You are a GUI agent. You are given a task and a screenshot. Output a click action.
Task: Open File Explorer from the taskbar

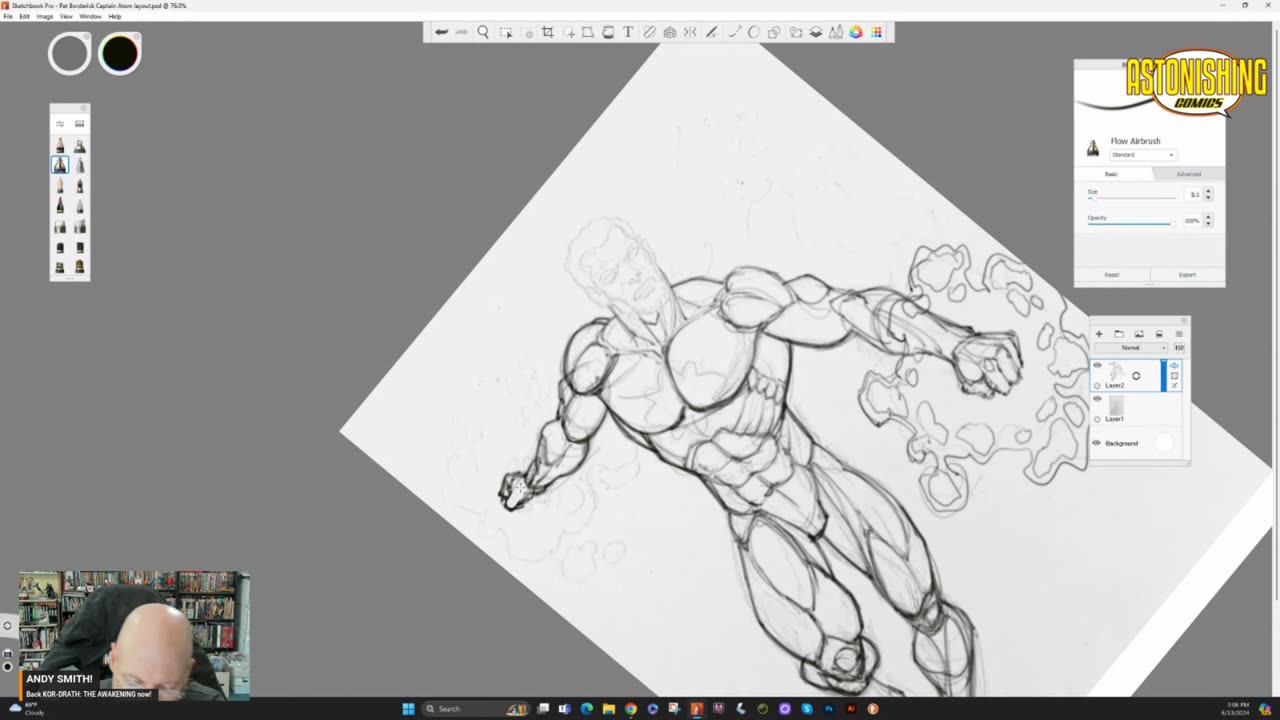(609, 709)
